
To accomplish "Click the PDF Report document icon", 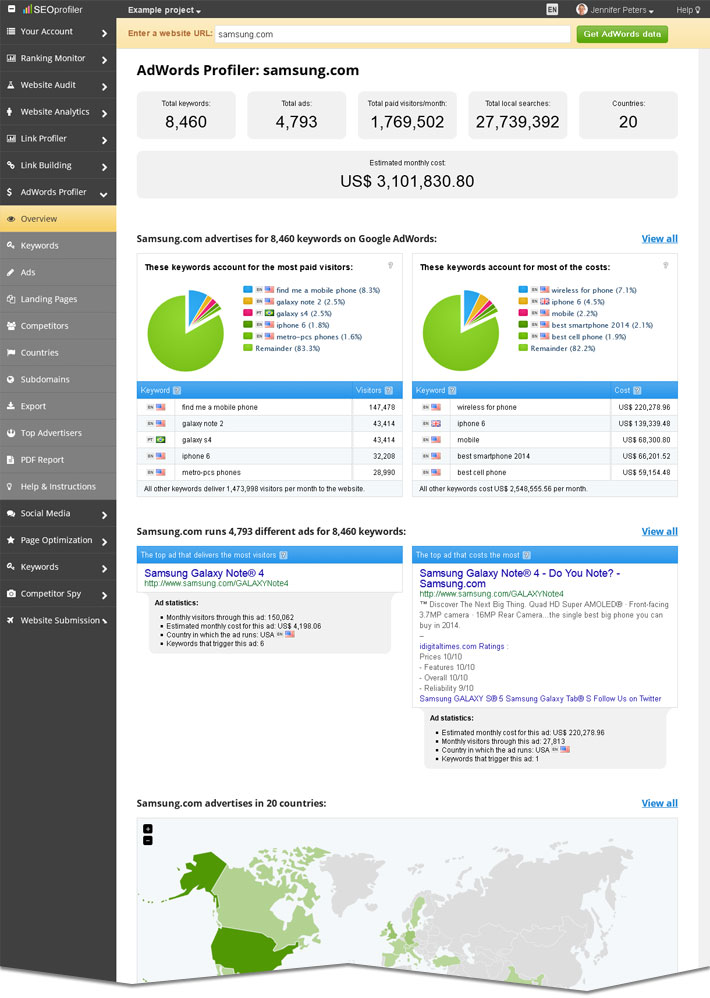I will [x=11, y=460].
